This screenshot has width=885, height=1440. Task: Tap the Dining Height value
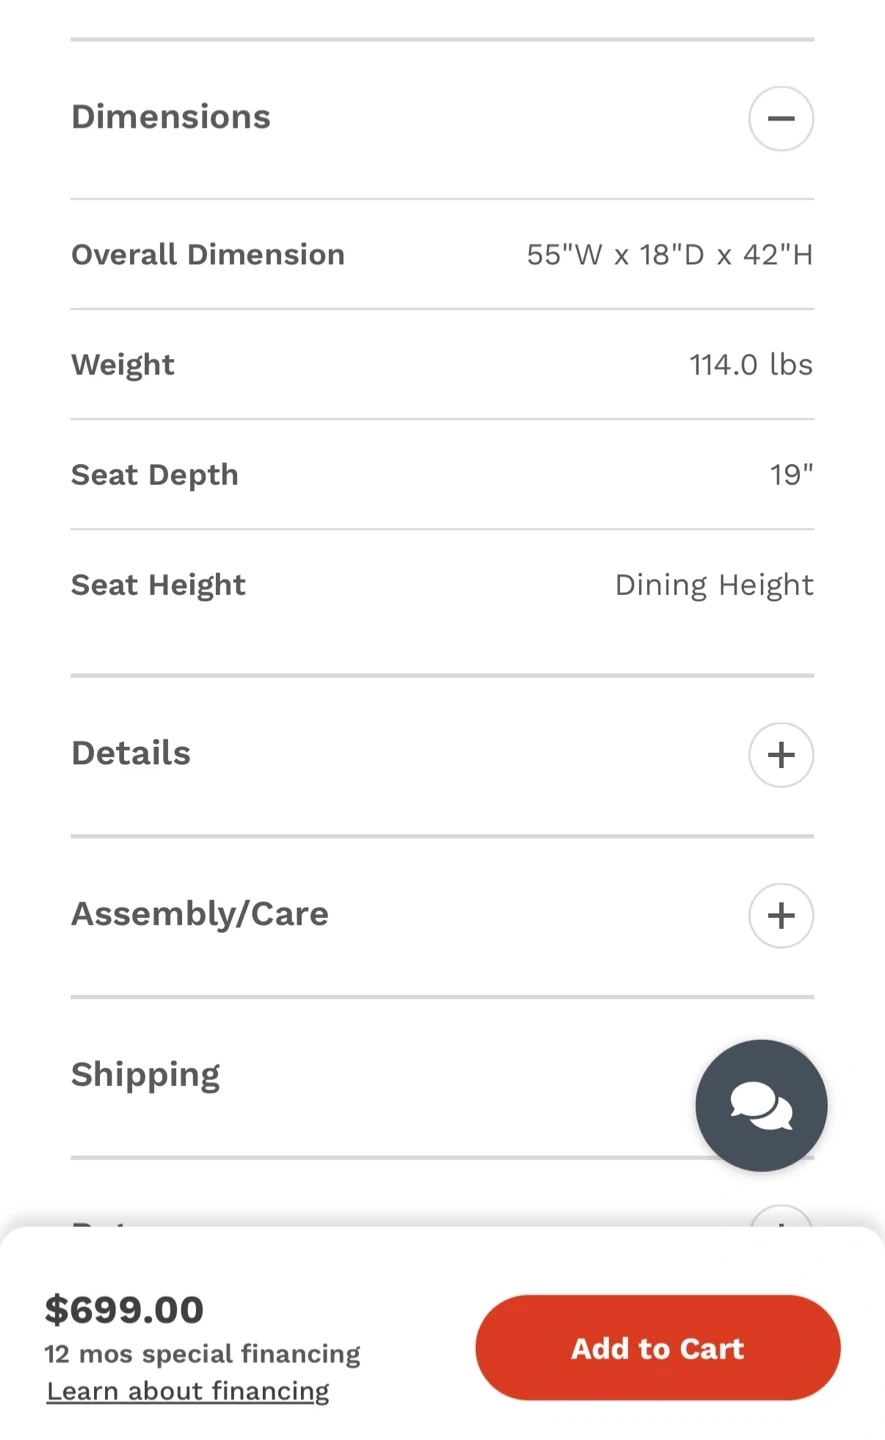714,585
